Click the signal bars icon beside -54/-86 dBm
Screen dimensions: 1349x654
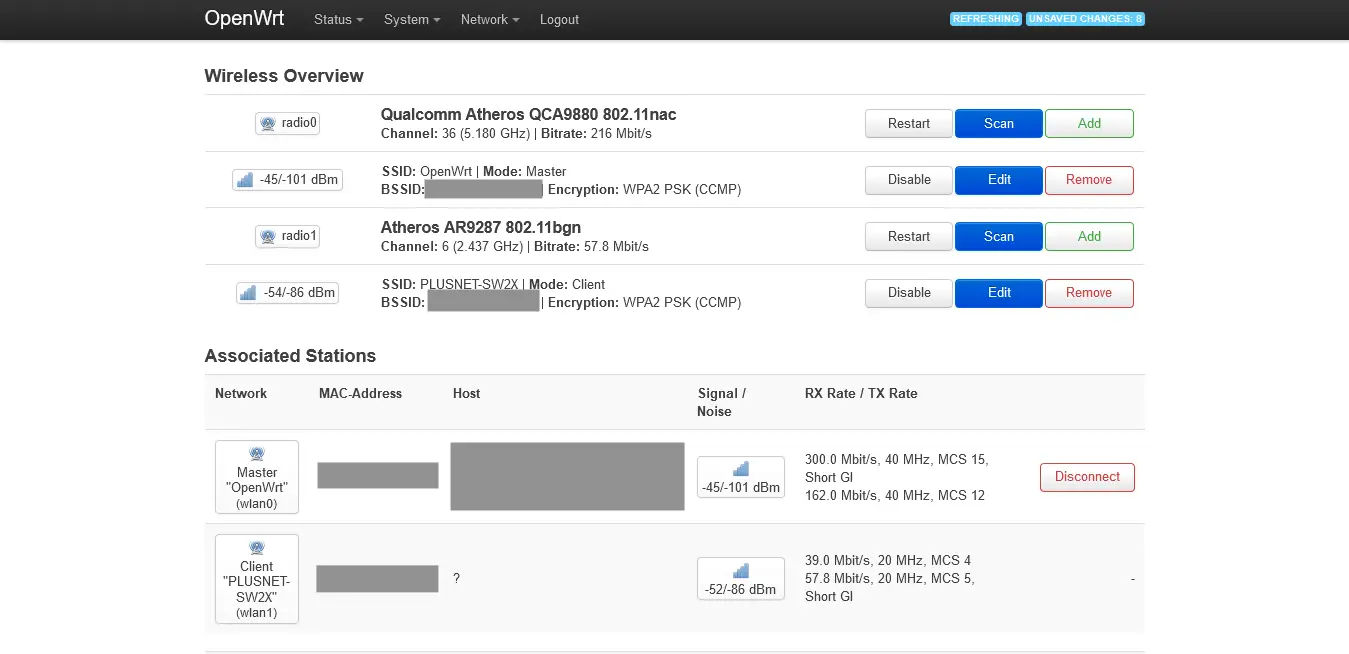pyautogui.click(x=249, y=293)
